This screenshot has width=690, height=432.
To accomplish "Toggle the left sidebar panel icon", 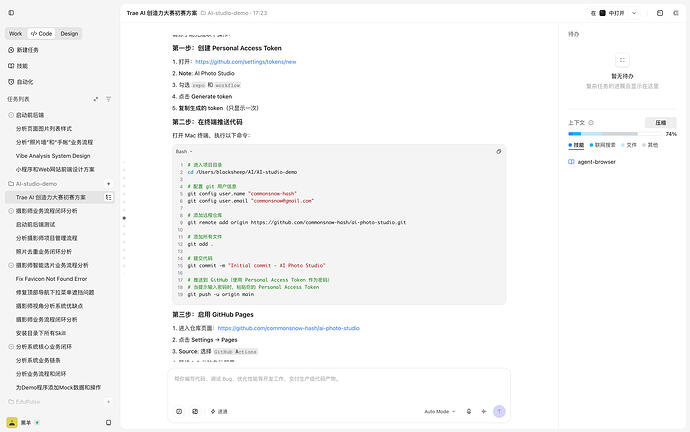I will point(11,13).
